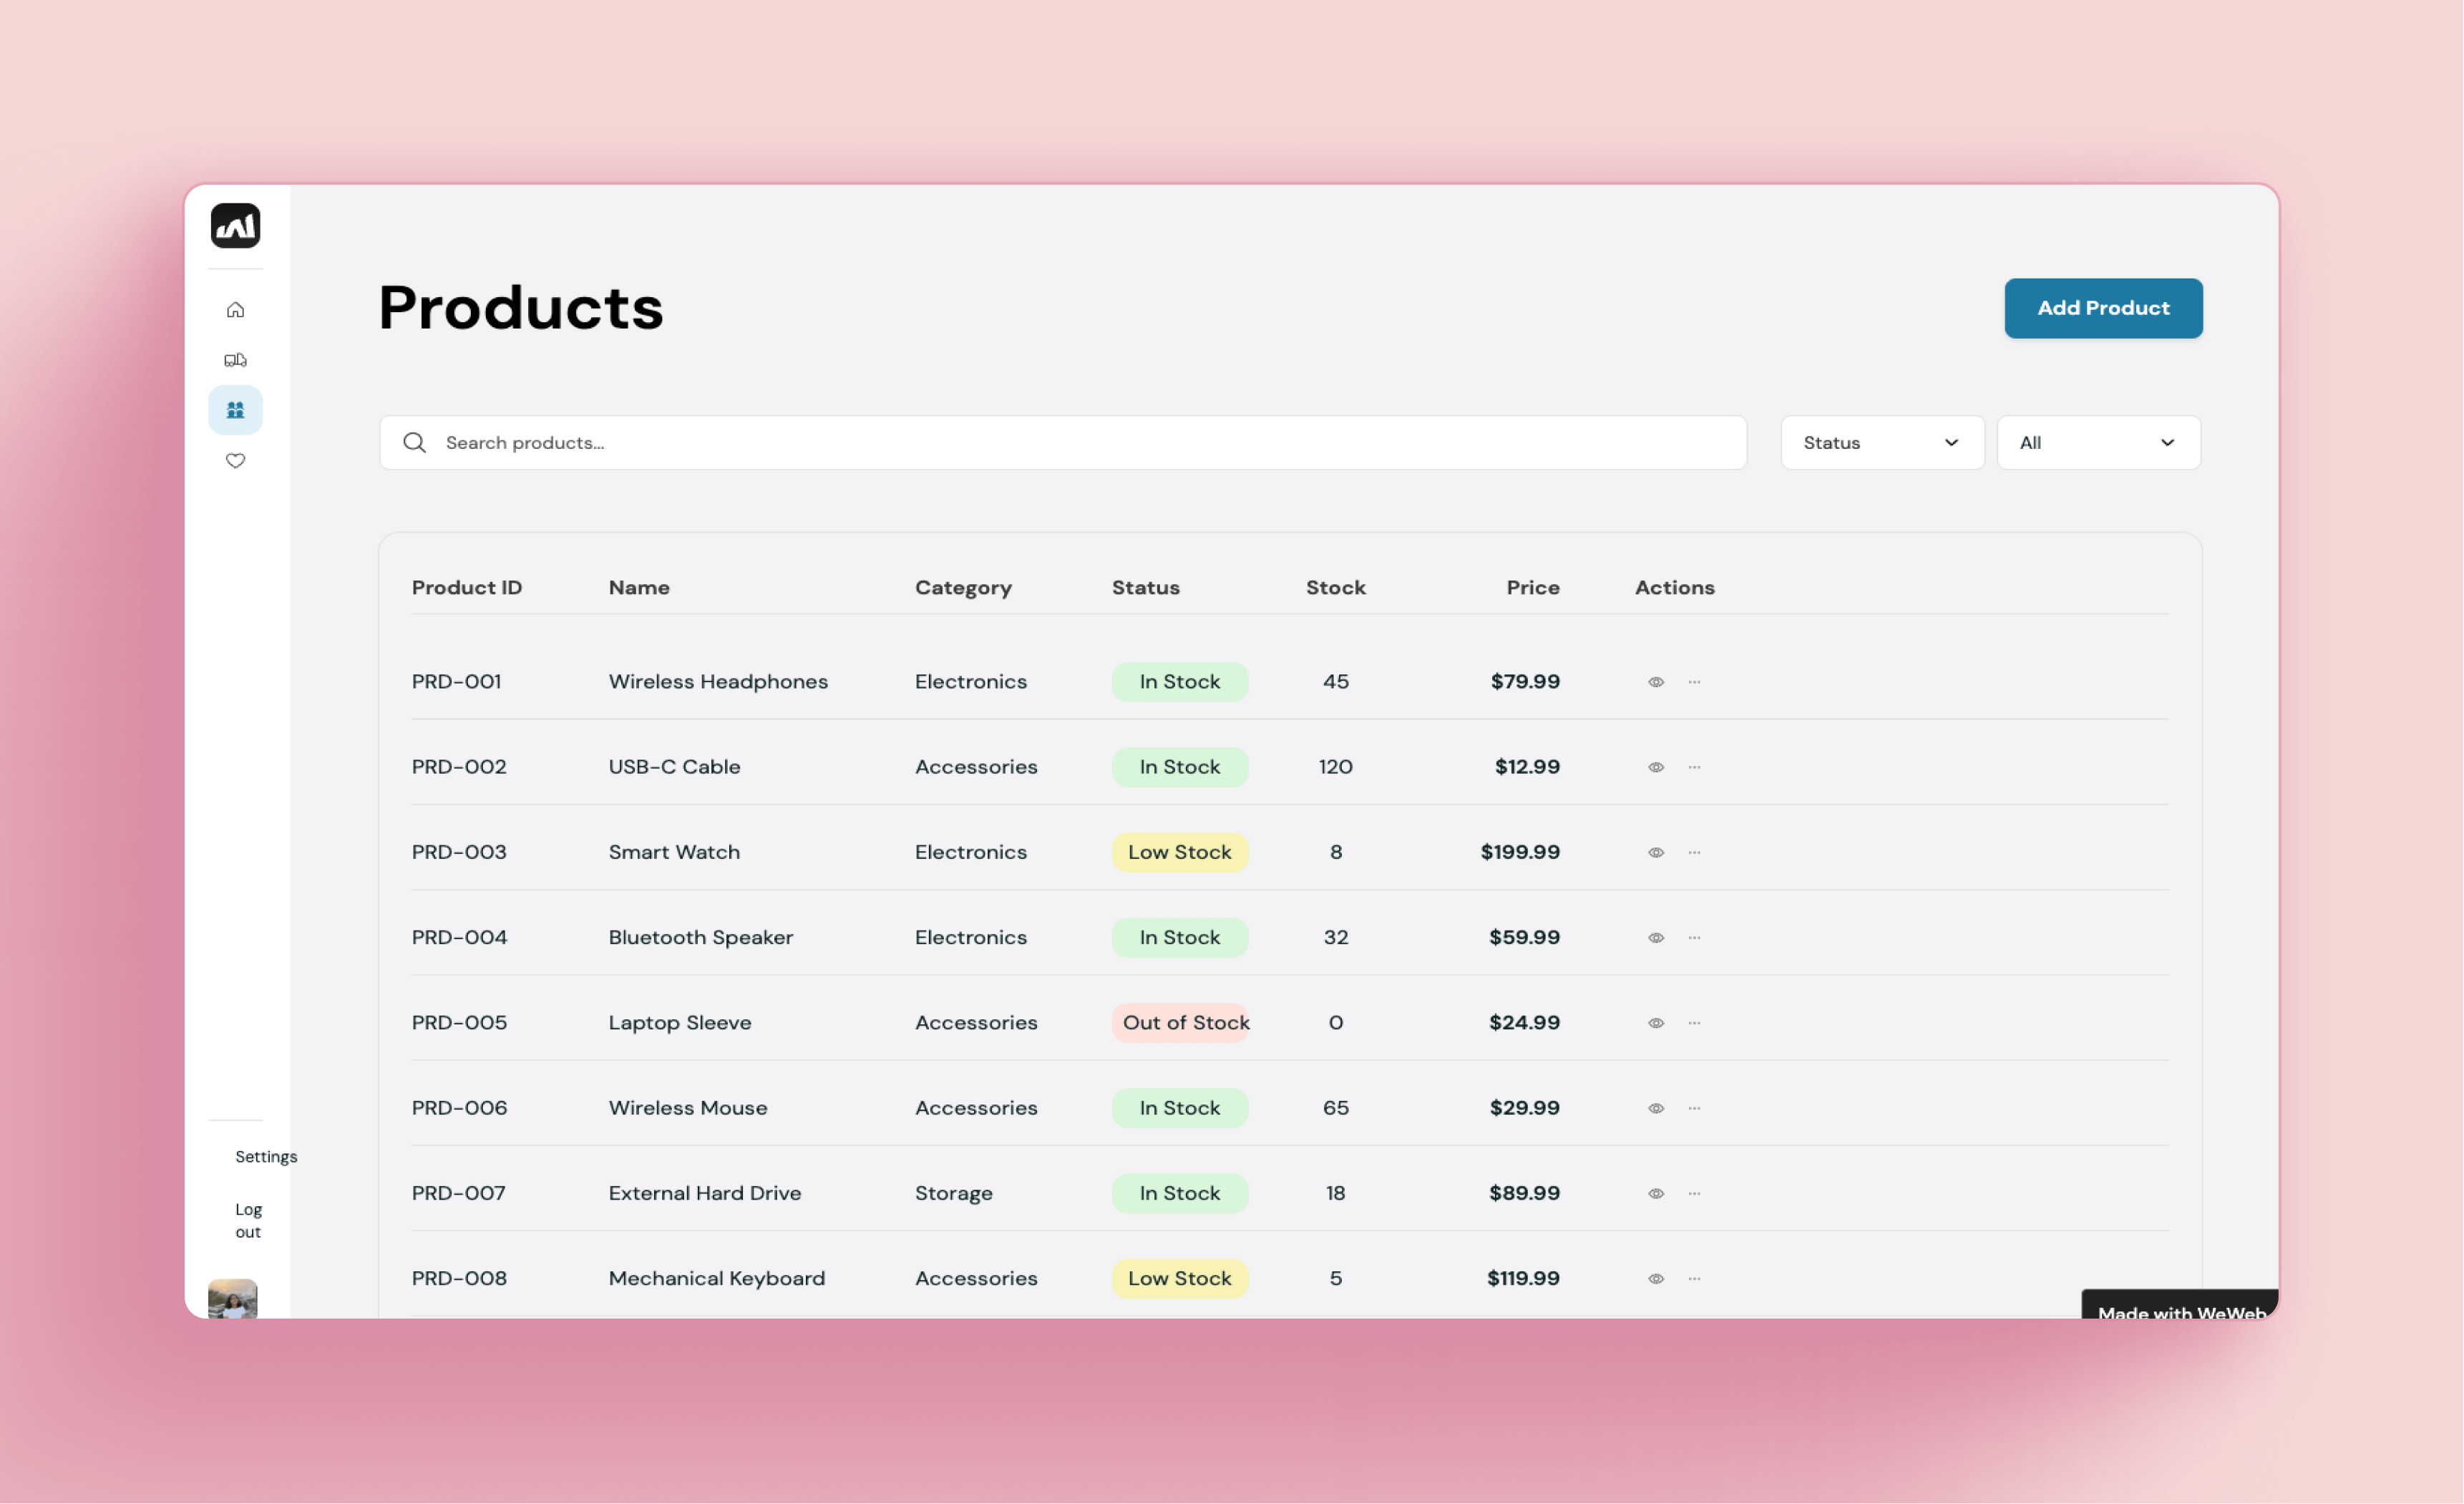Select the home icon in the sidebar
The height and width of the screenshot is (1504, 2464).
pos(235,309)
